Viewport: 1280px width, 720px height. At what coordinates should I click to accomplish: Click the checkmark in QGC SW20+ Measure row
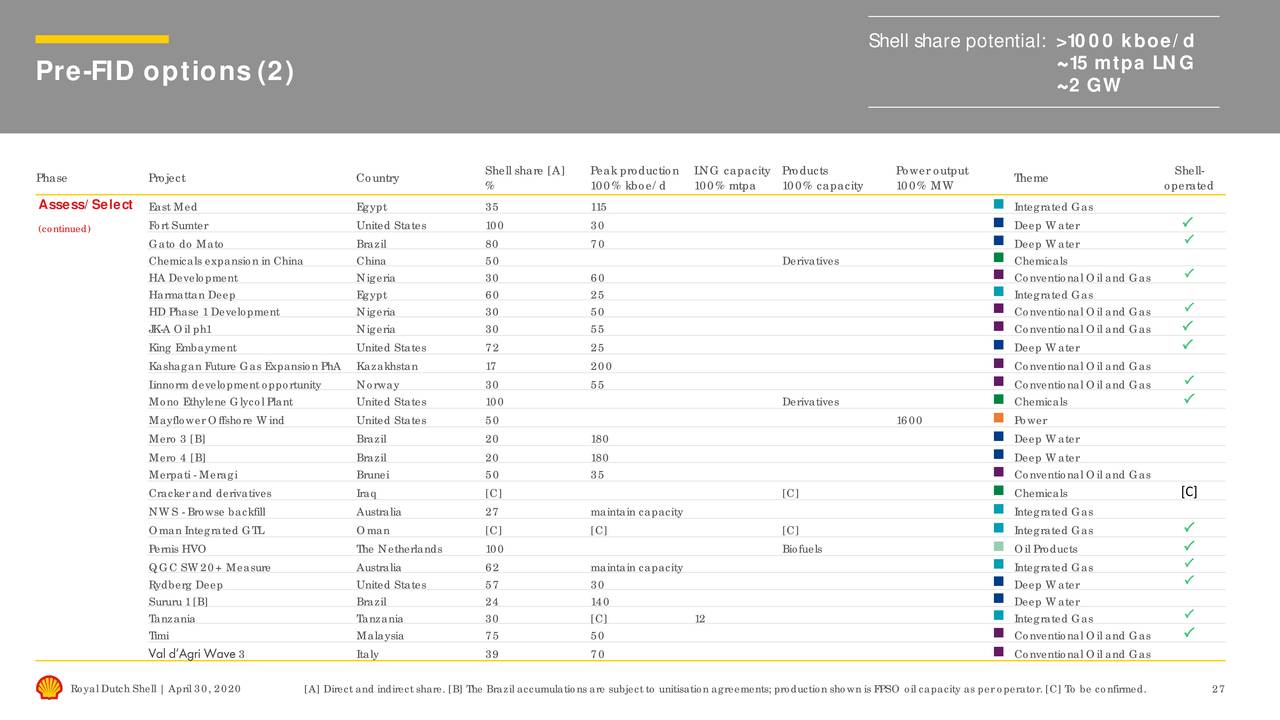pos(1188,564)
